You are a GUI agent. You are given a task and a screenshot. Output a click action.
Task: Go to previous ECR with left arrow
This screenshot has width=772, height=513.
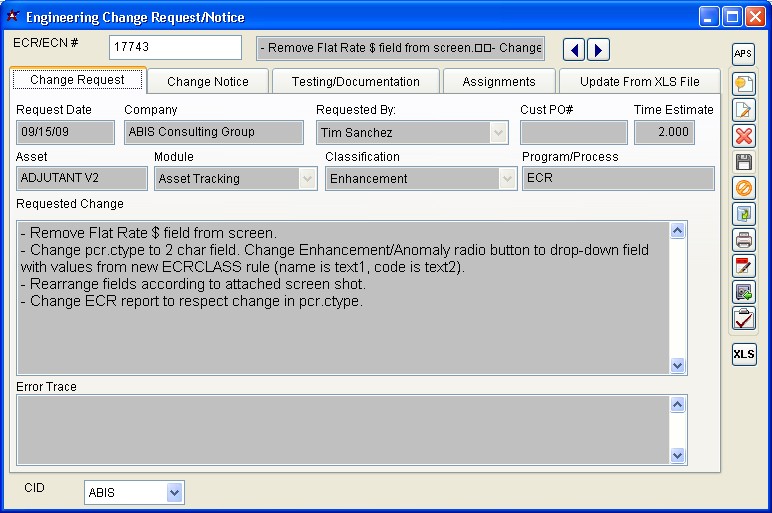(574, 49)
